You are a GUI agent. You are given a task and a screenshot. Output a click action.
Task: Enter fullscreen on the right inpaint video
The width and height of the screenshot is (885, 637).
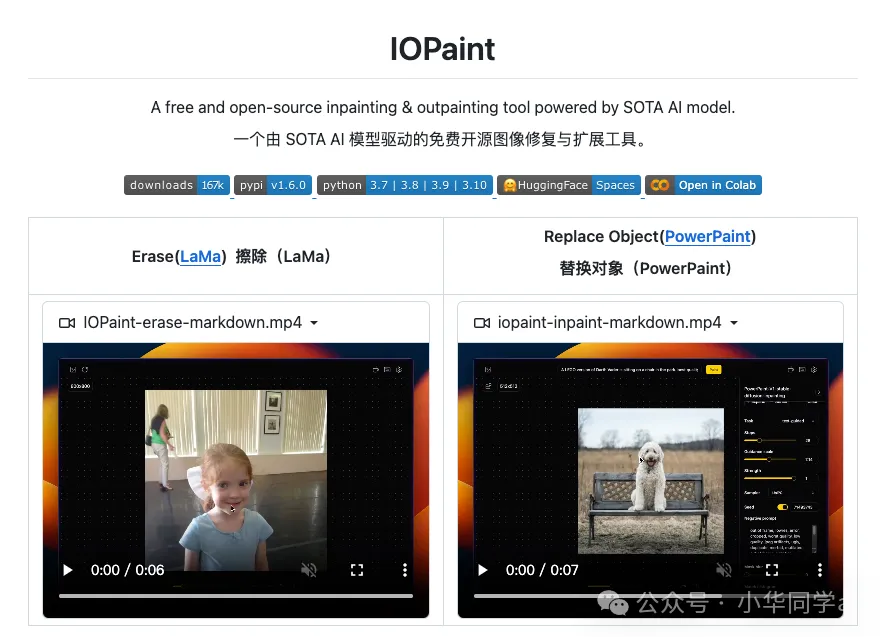point(772,569)
